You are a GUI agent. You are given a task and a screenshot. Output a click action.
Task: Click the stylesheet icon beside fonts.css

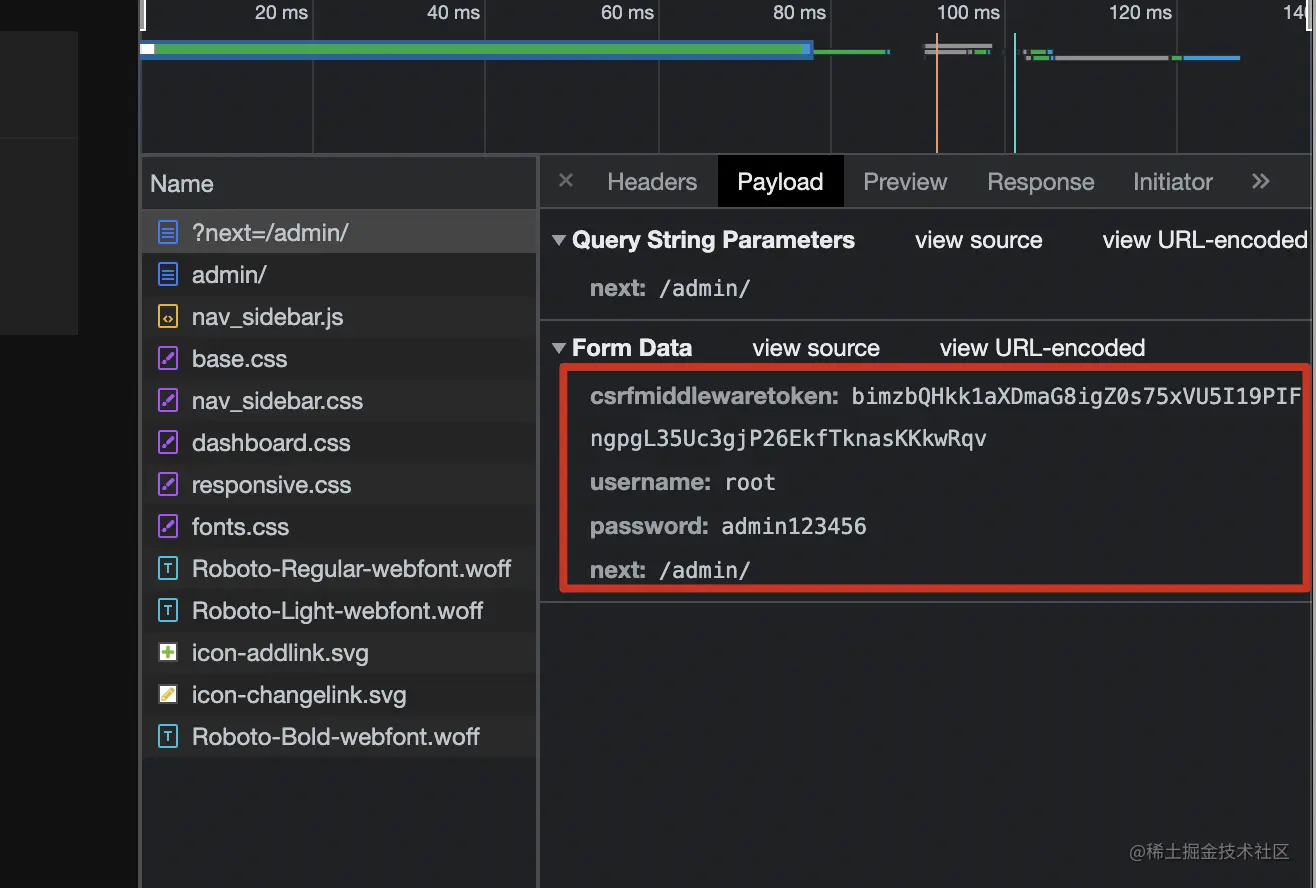point(168,527)
